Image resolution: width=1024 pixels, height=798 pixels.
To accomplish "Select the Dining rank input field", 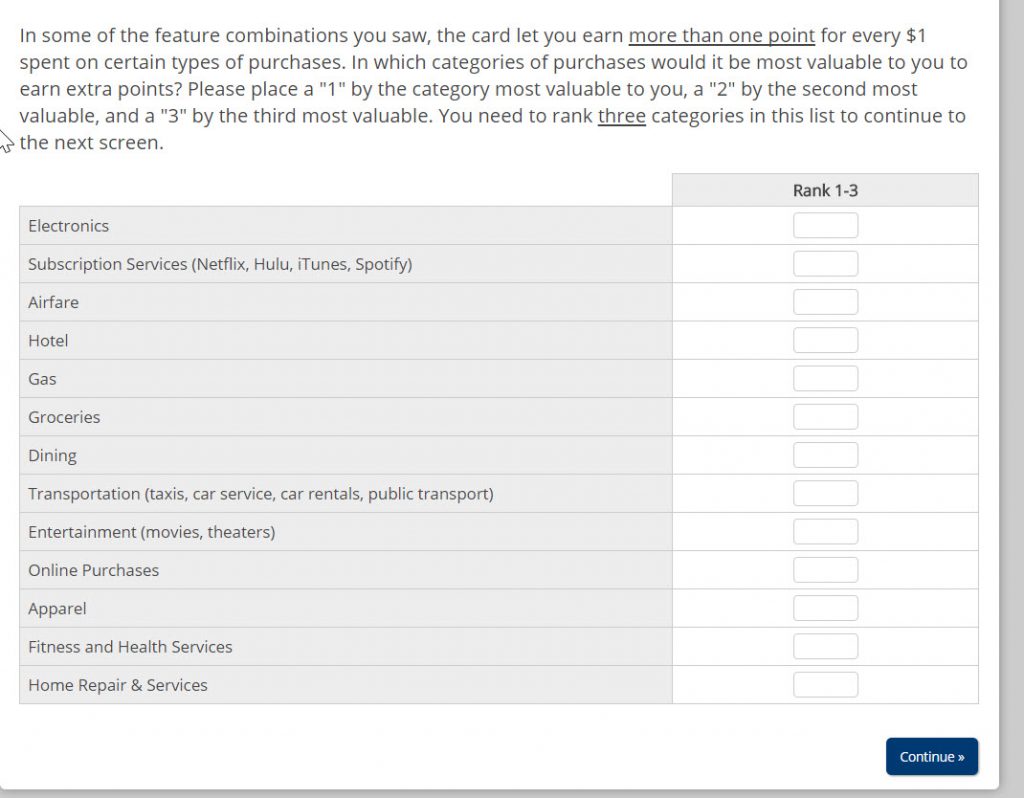I will (x=825, y=455).
